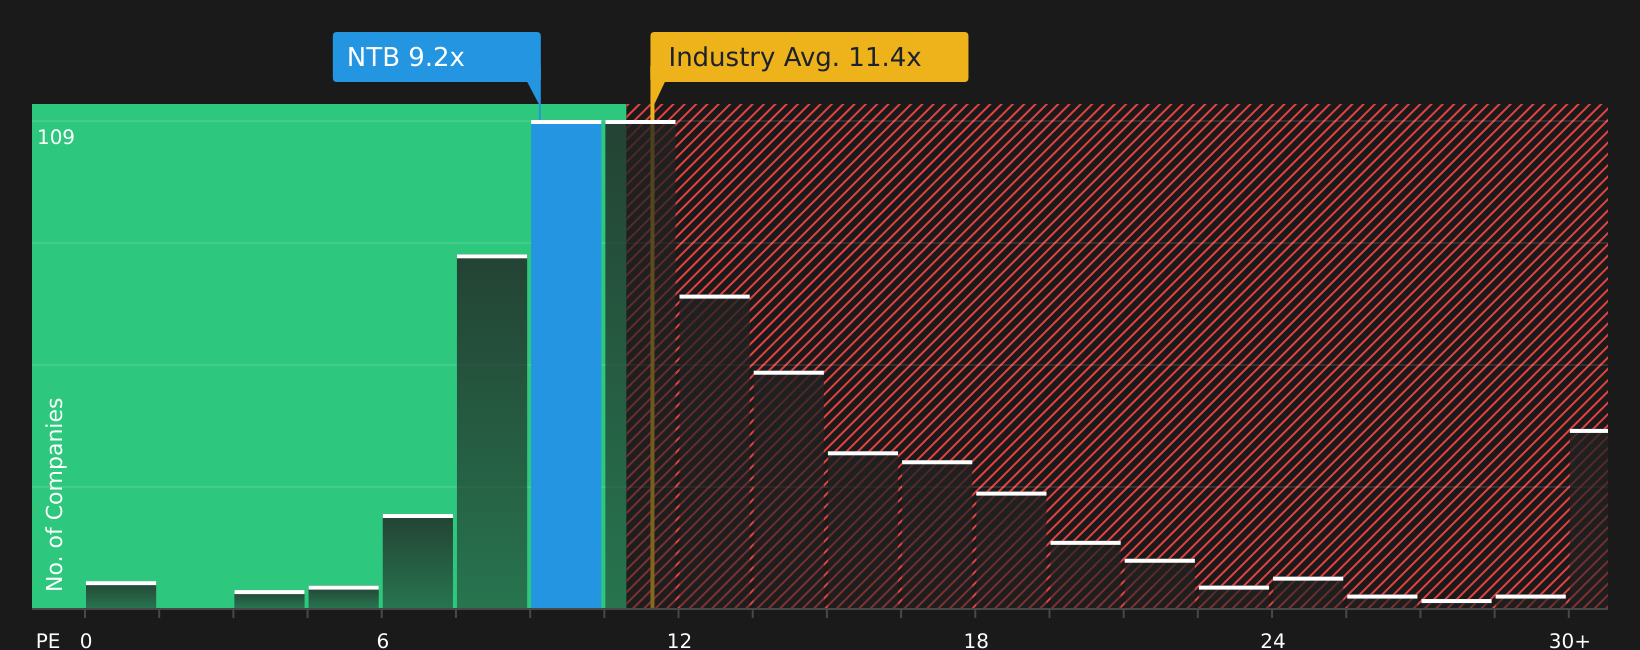Click the Industry Avg. 11.4x label
The image size is (1640, 650).
point(809,57)
